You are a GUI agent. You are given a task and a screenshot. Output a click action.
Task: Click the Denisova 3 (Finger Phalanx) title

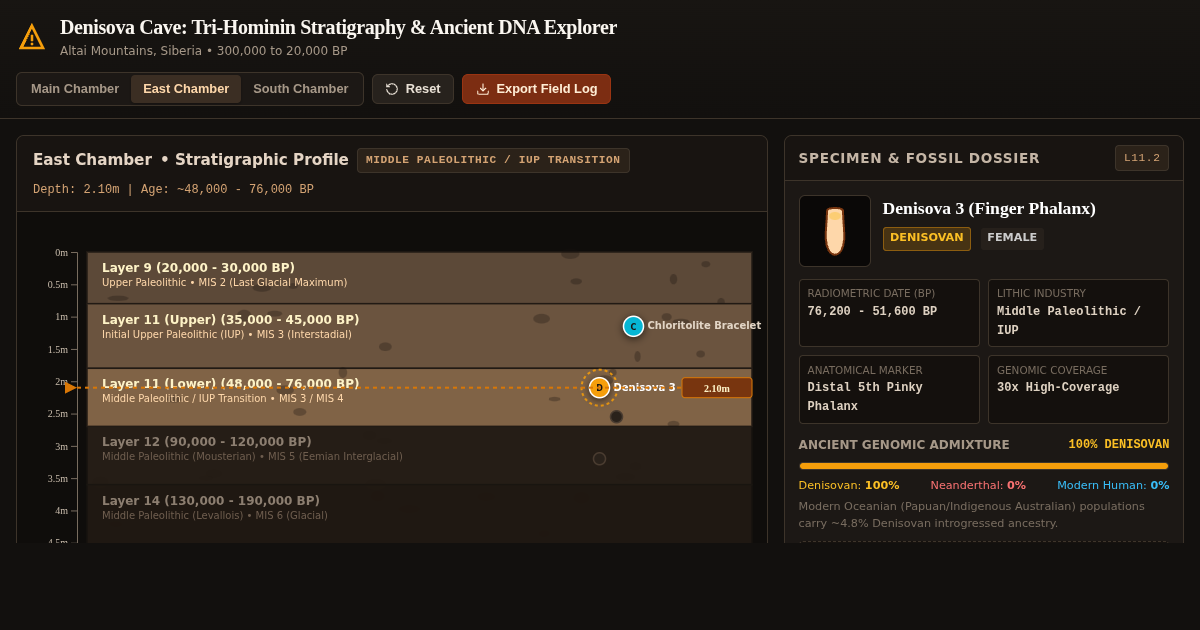[989, 209]
